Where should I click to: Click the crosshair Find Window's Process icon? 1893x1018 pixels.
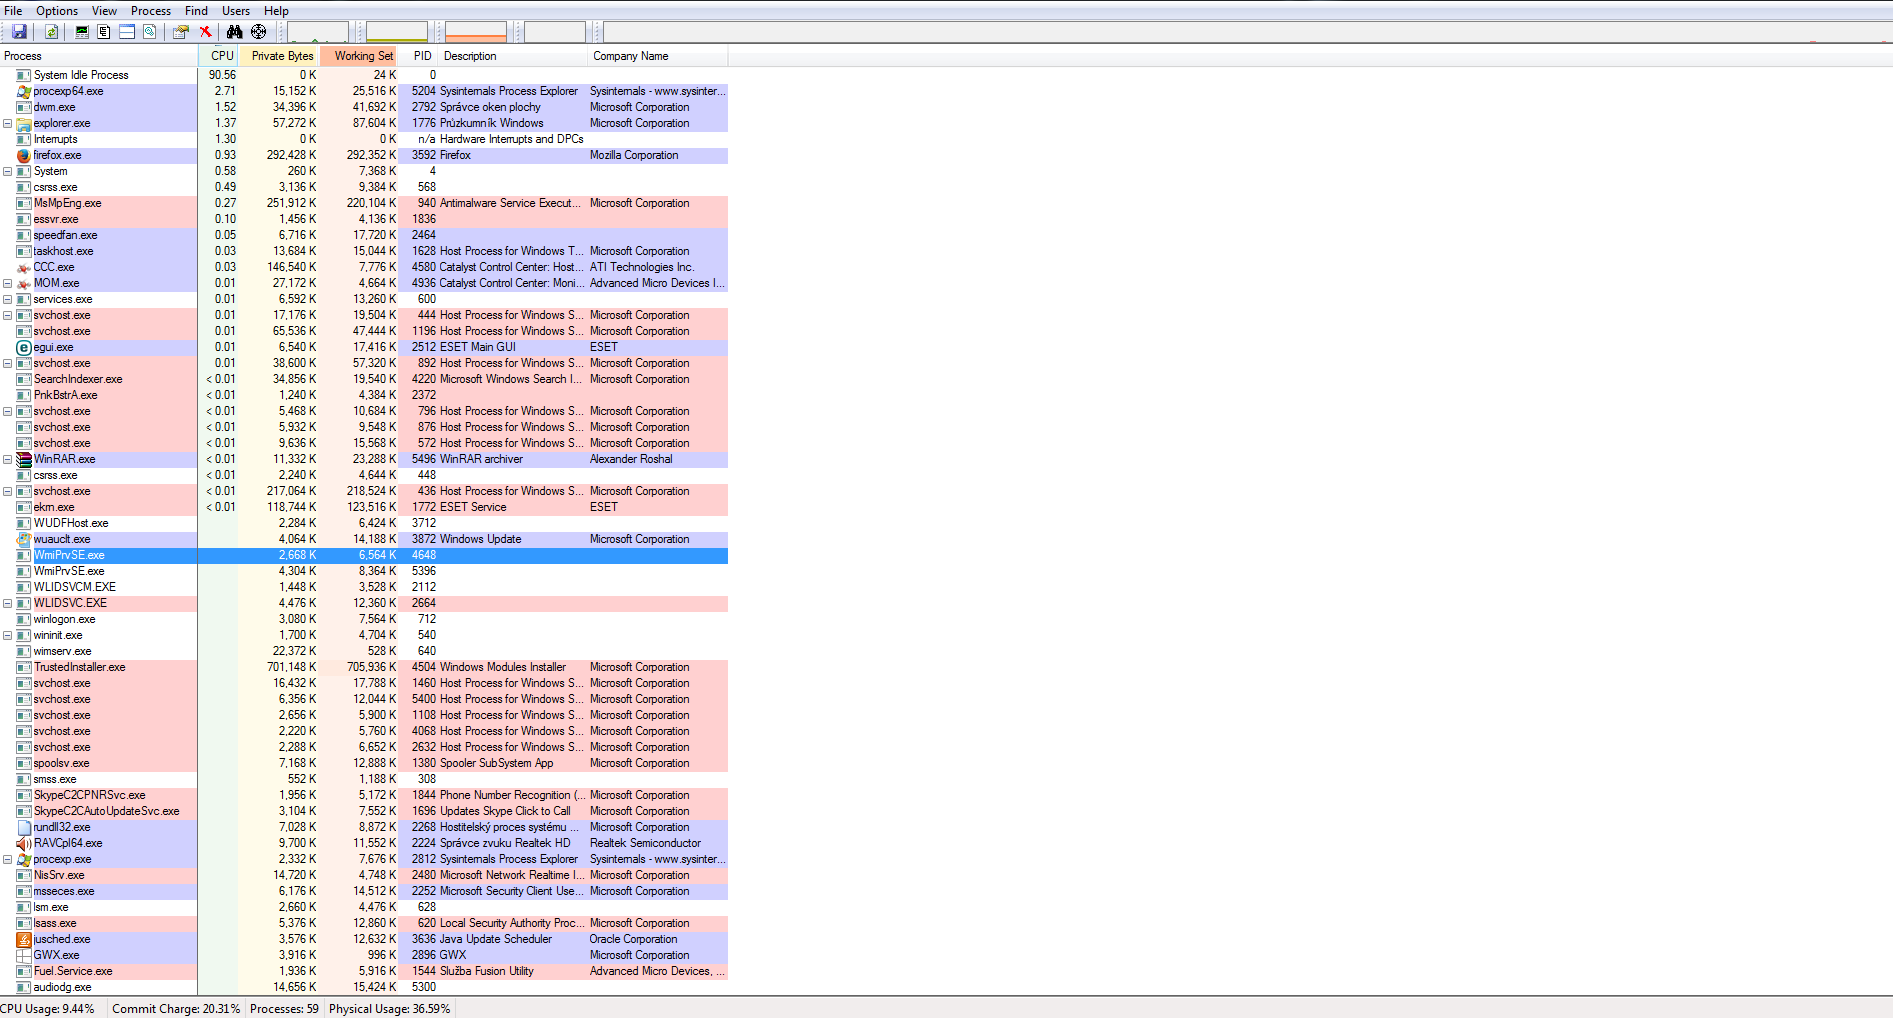[x=258, y=32]
